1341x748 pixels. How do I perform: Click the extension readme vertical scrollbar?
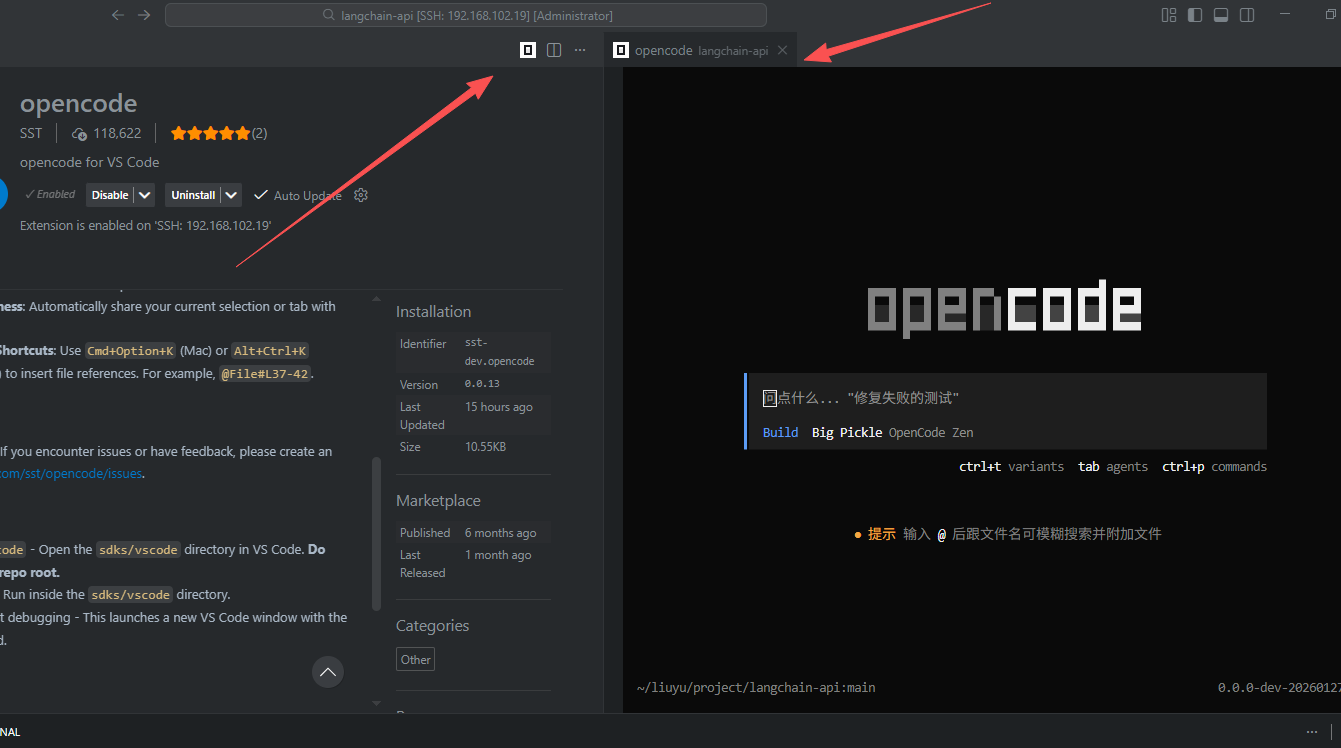(x=376, y=534)
